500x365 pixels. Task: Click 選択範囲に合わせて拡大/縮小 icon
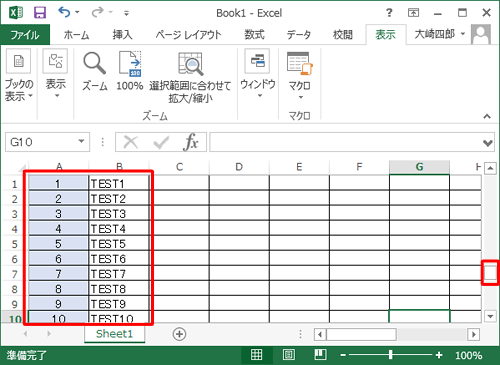[190, 77]
